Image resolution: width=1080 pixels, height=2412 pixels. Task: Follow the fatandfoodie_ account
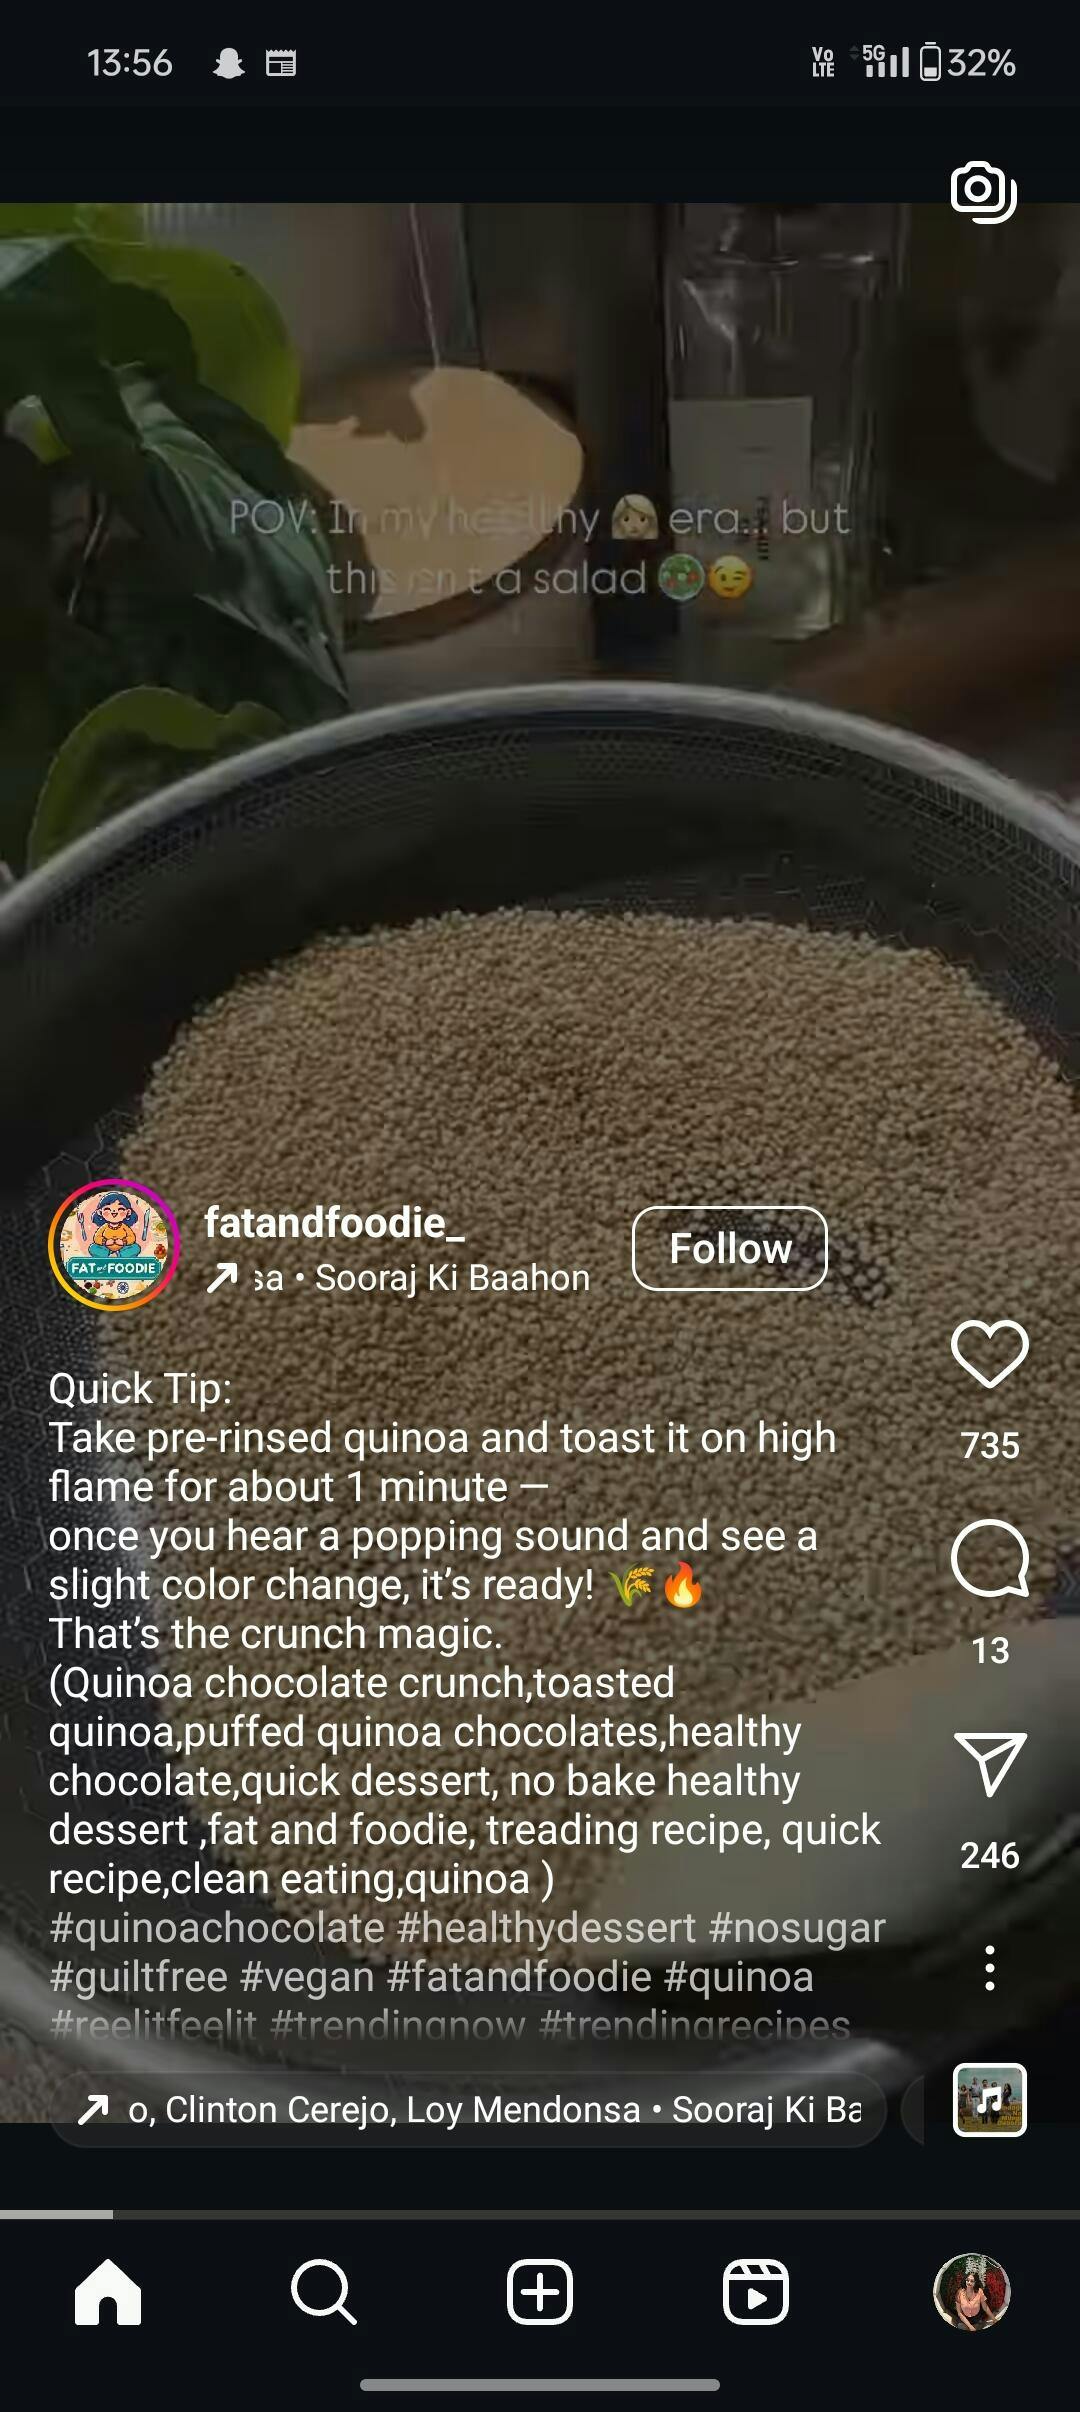coord(730,1248)
